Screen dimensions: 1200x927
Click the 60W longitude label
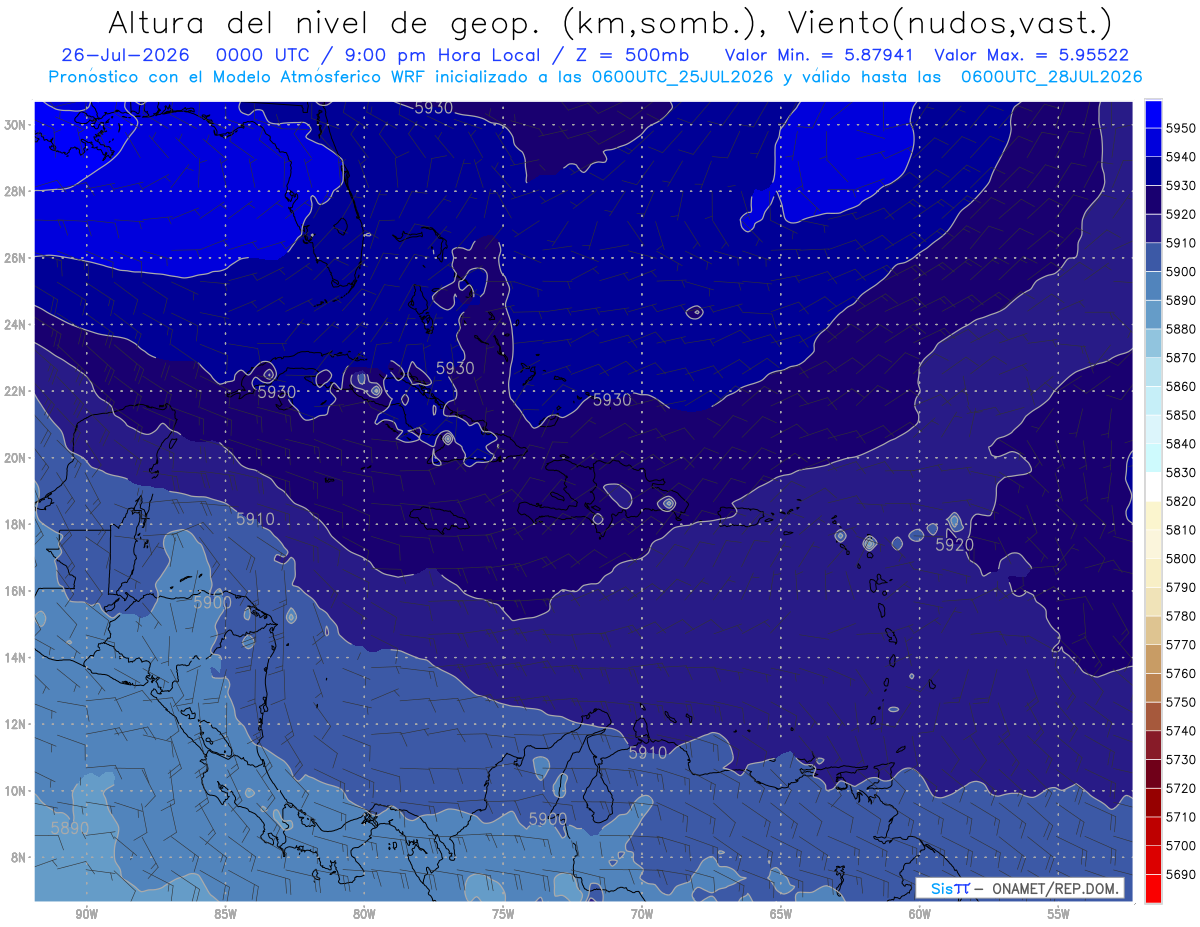coord(920,914)
